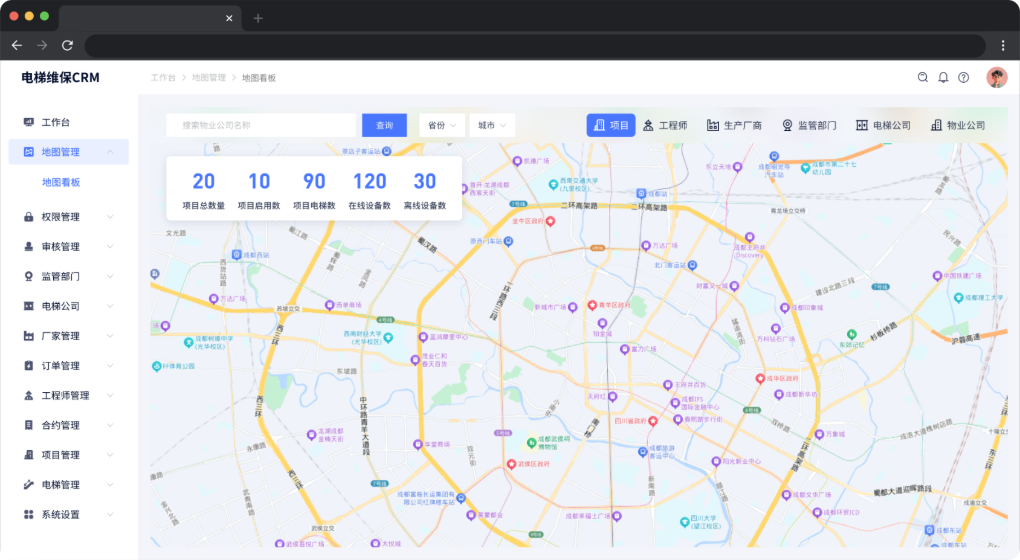The width and height of the screenshot is (1020, 560).
Task: Go forward in the browser
Action: (x=42, y=46)
